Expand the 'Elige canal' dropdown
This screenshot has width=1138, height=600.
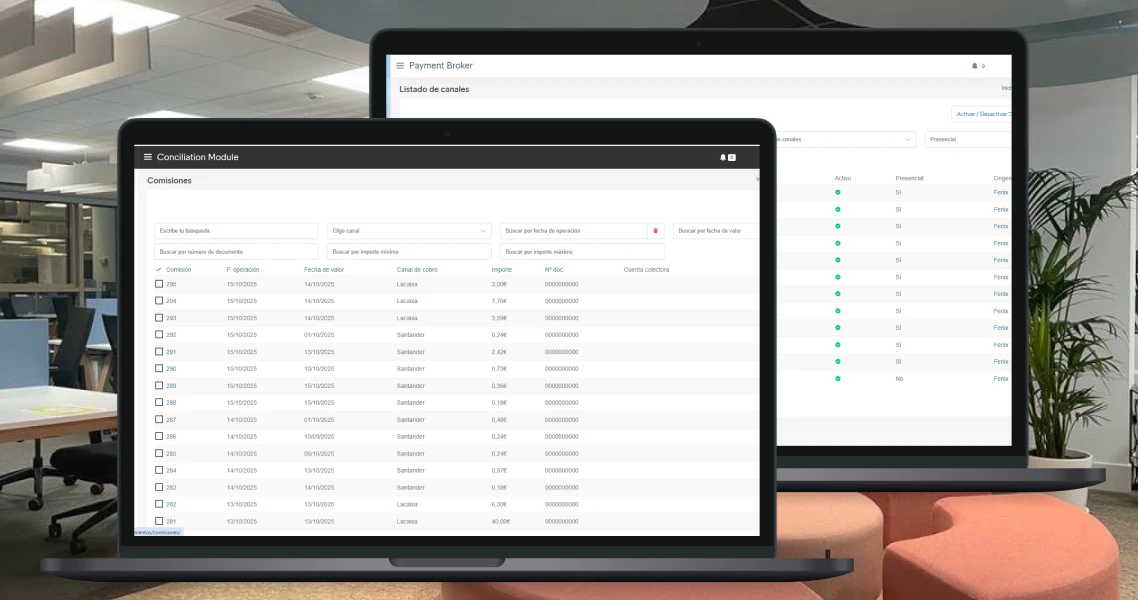pos(409,231)
